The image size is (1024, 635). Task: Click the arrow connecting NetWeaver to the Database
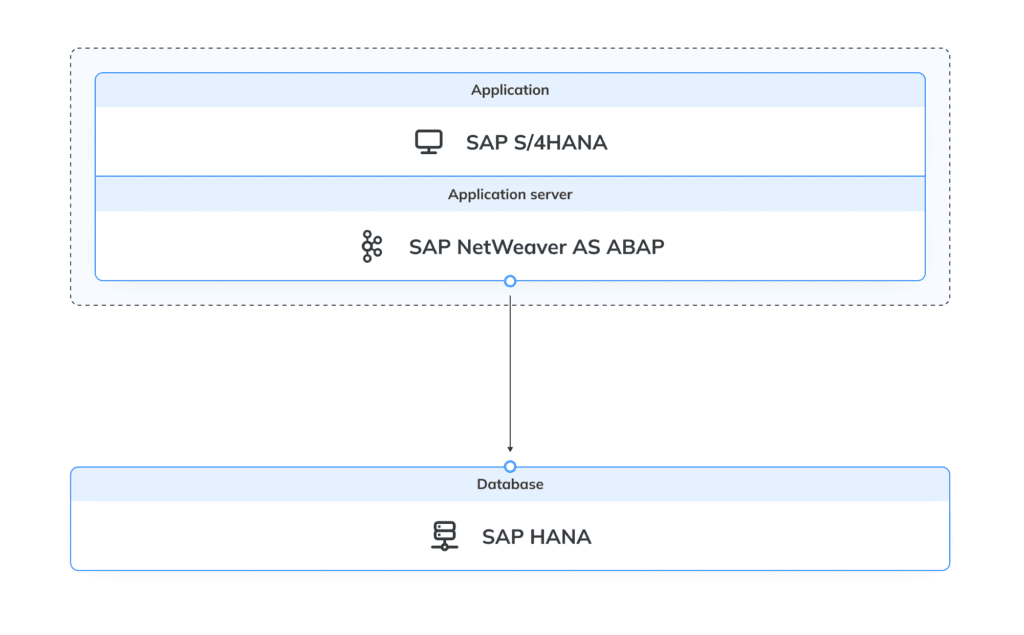click(511, 375)
